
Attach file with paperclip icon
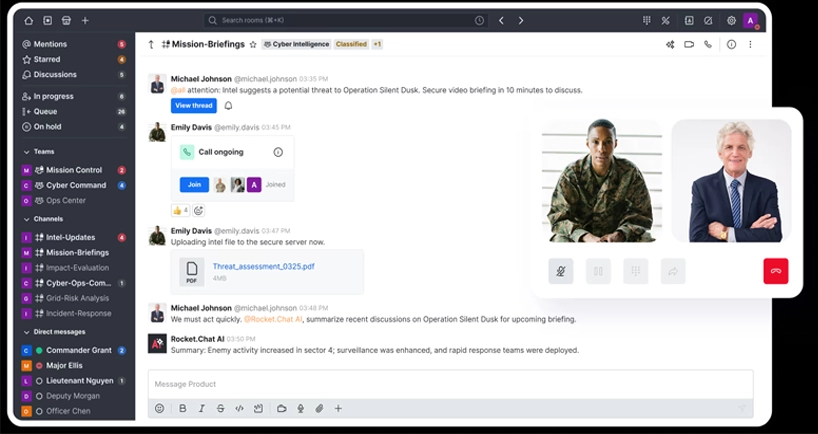(x=319, y=409)
